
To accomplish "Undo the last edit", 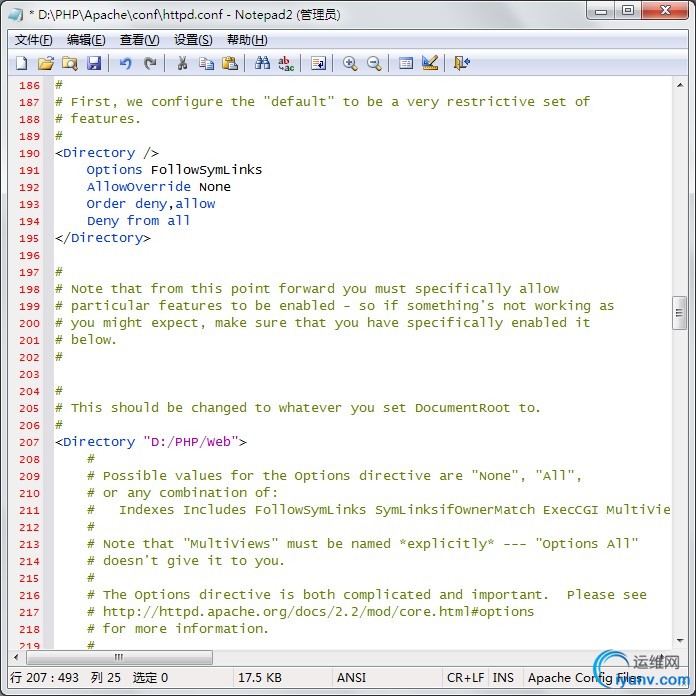I will click(126, 63).
